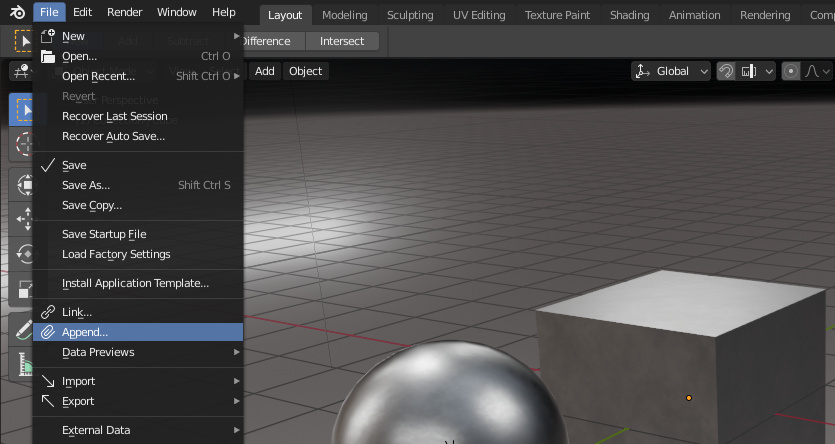This screenshot has height=444, width=835.
Task: Toggle snapping magnet button
Action: [727, 71]
